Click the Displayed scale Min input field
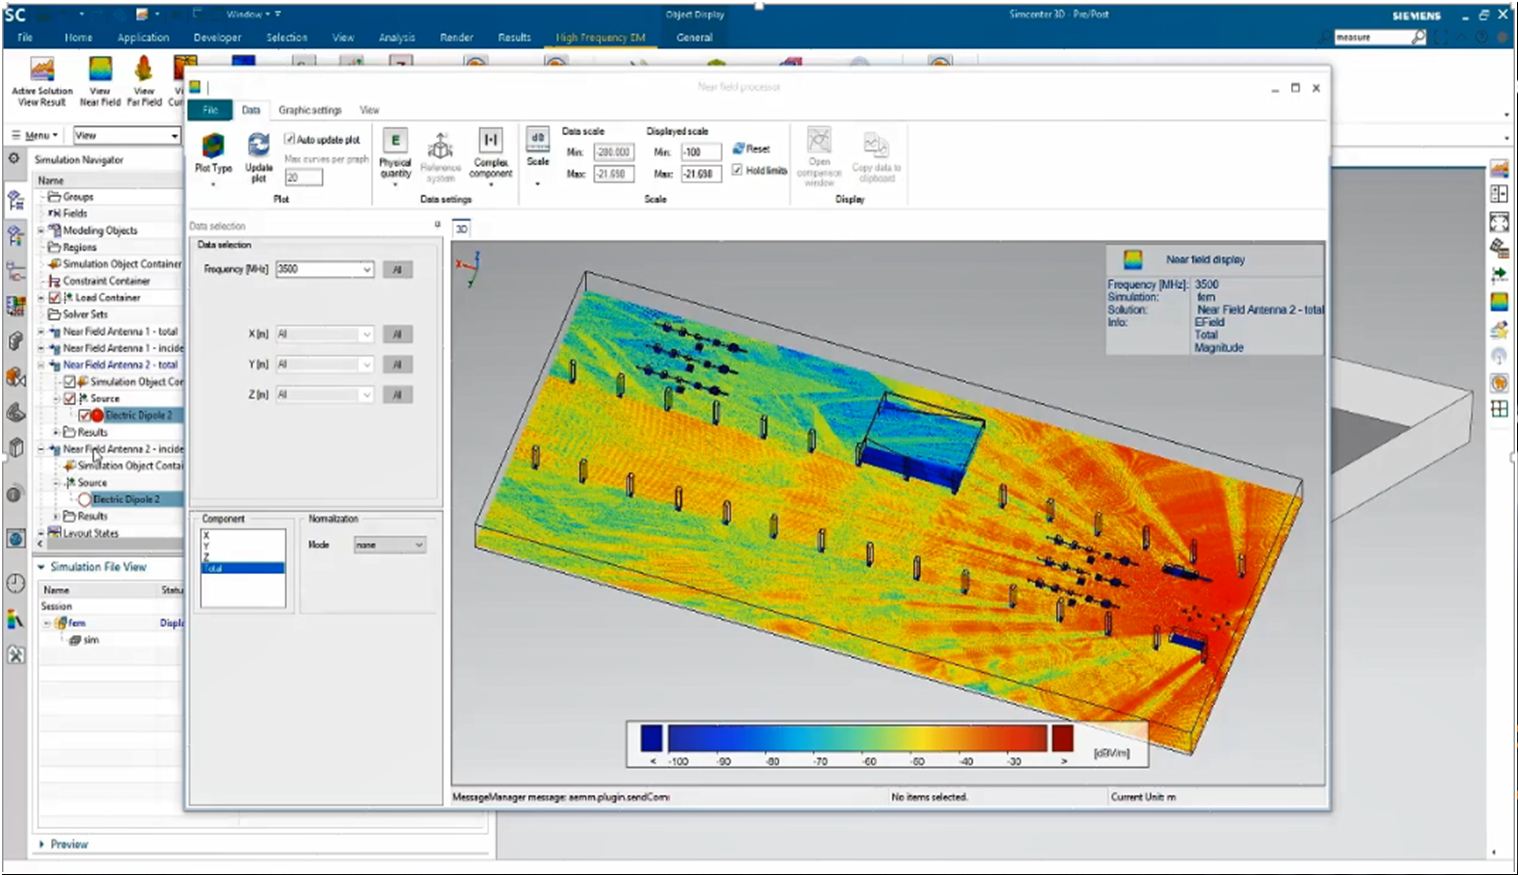The height and width of the screenshot is (875, 1518). click(x=701, y=153)
